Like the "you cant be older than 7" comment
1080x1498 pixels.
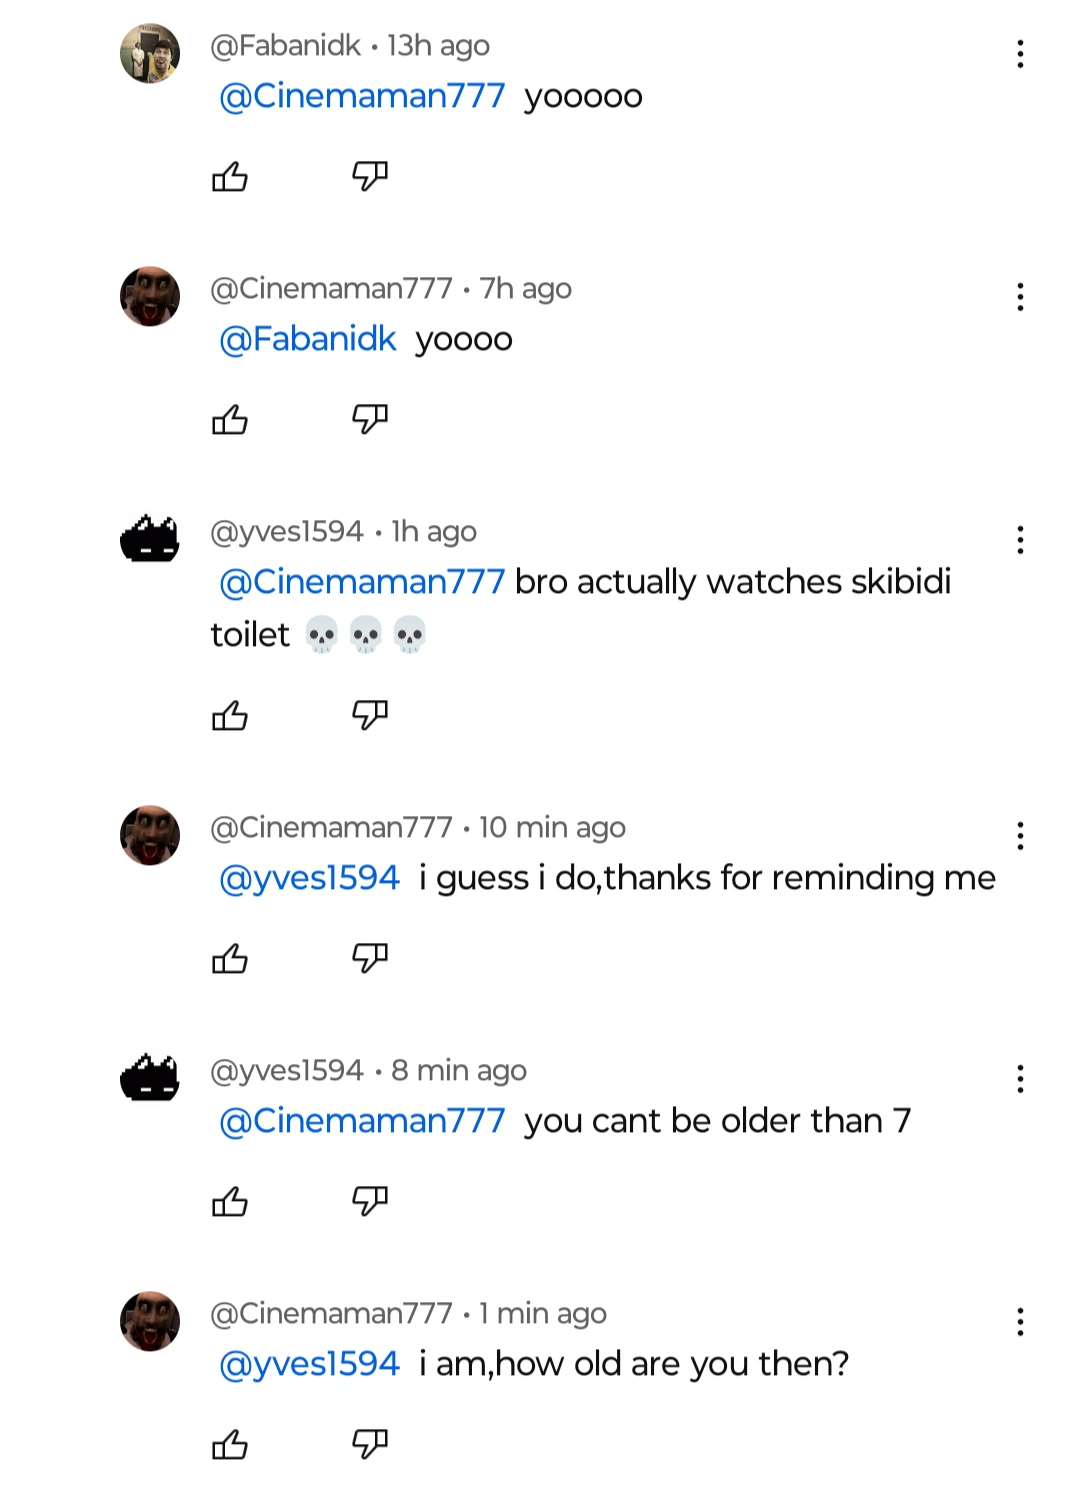coord(230,1201)
